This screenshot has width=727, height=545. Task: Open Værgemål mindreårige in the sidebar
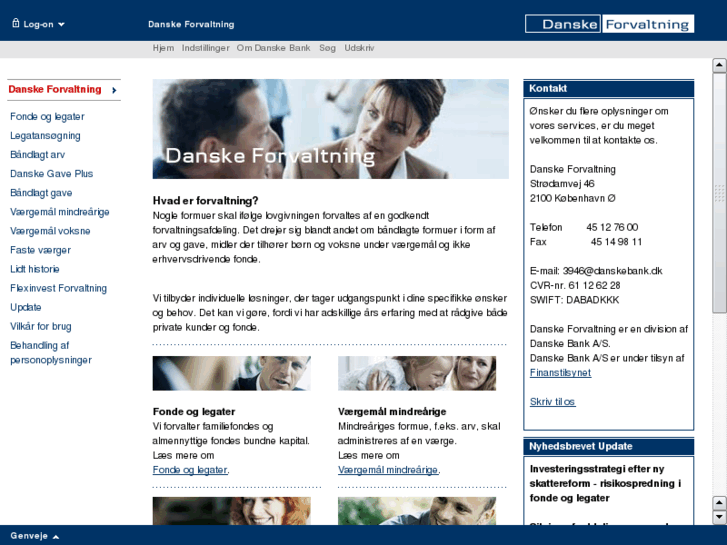click(x=60, y=212)
